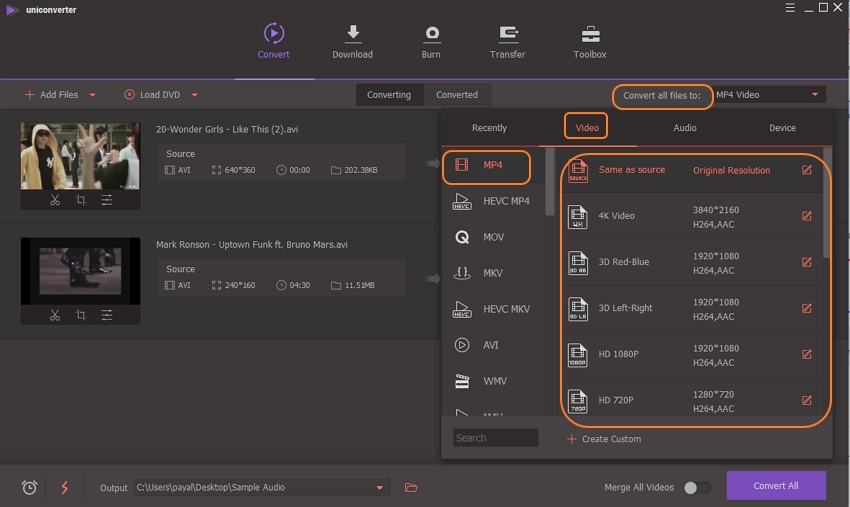This screenshot has height=507, width=850.
Task: Open the Transfer section
Action: pyautogui.click(x=507, y=41)
